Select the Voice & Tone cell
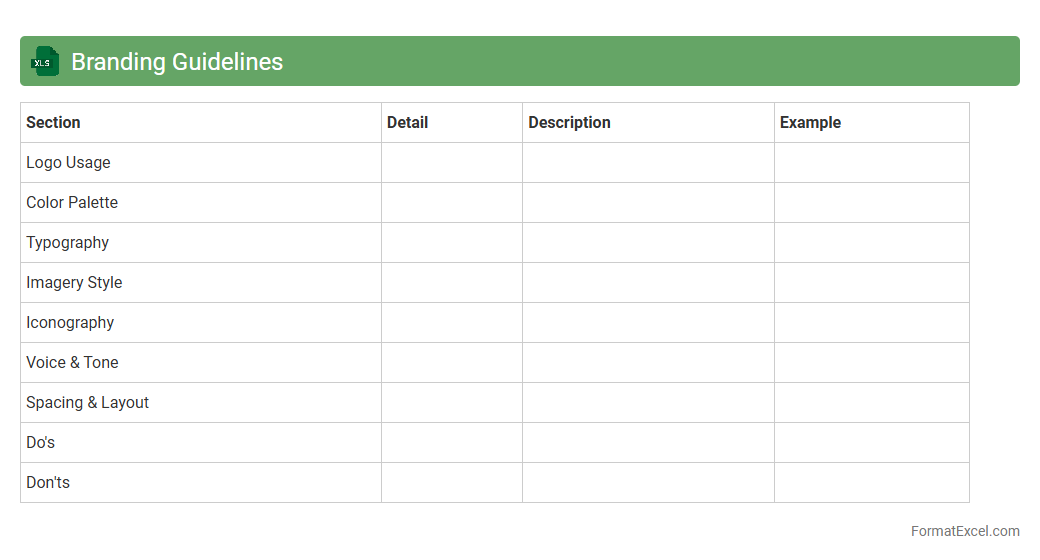Screen dimensions: 1040x560 pos(72,363)
